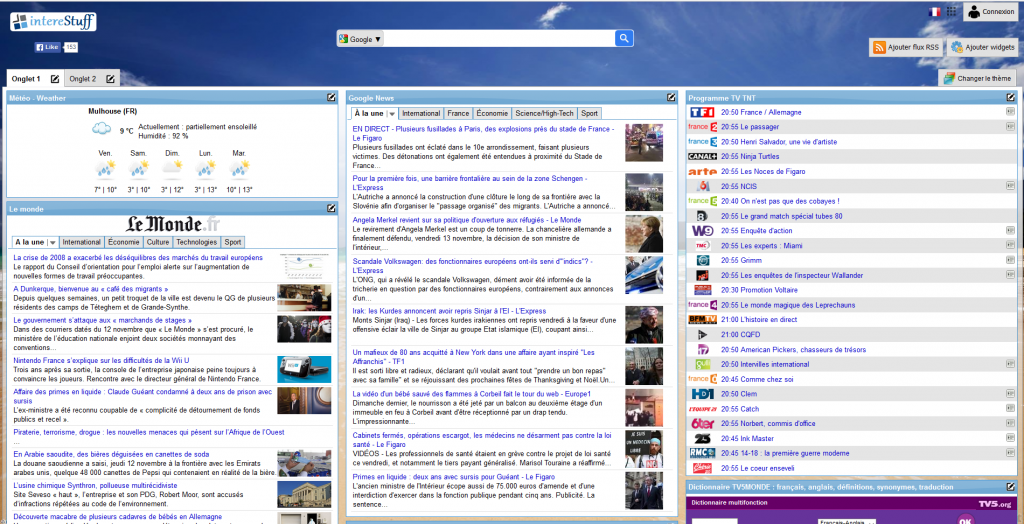1024x524 pixels.
Task: Click the Ajouter flux RSS button
Action: point(906,47)
